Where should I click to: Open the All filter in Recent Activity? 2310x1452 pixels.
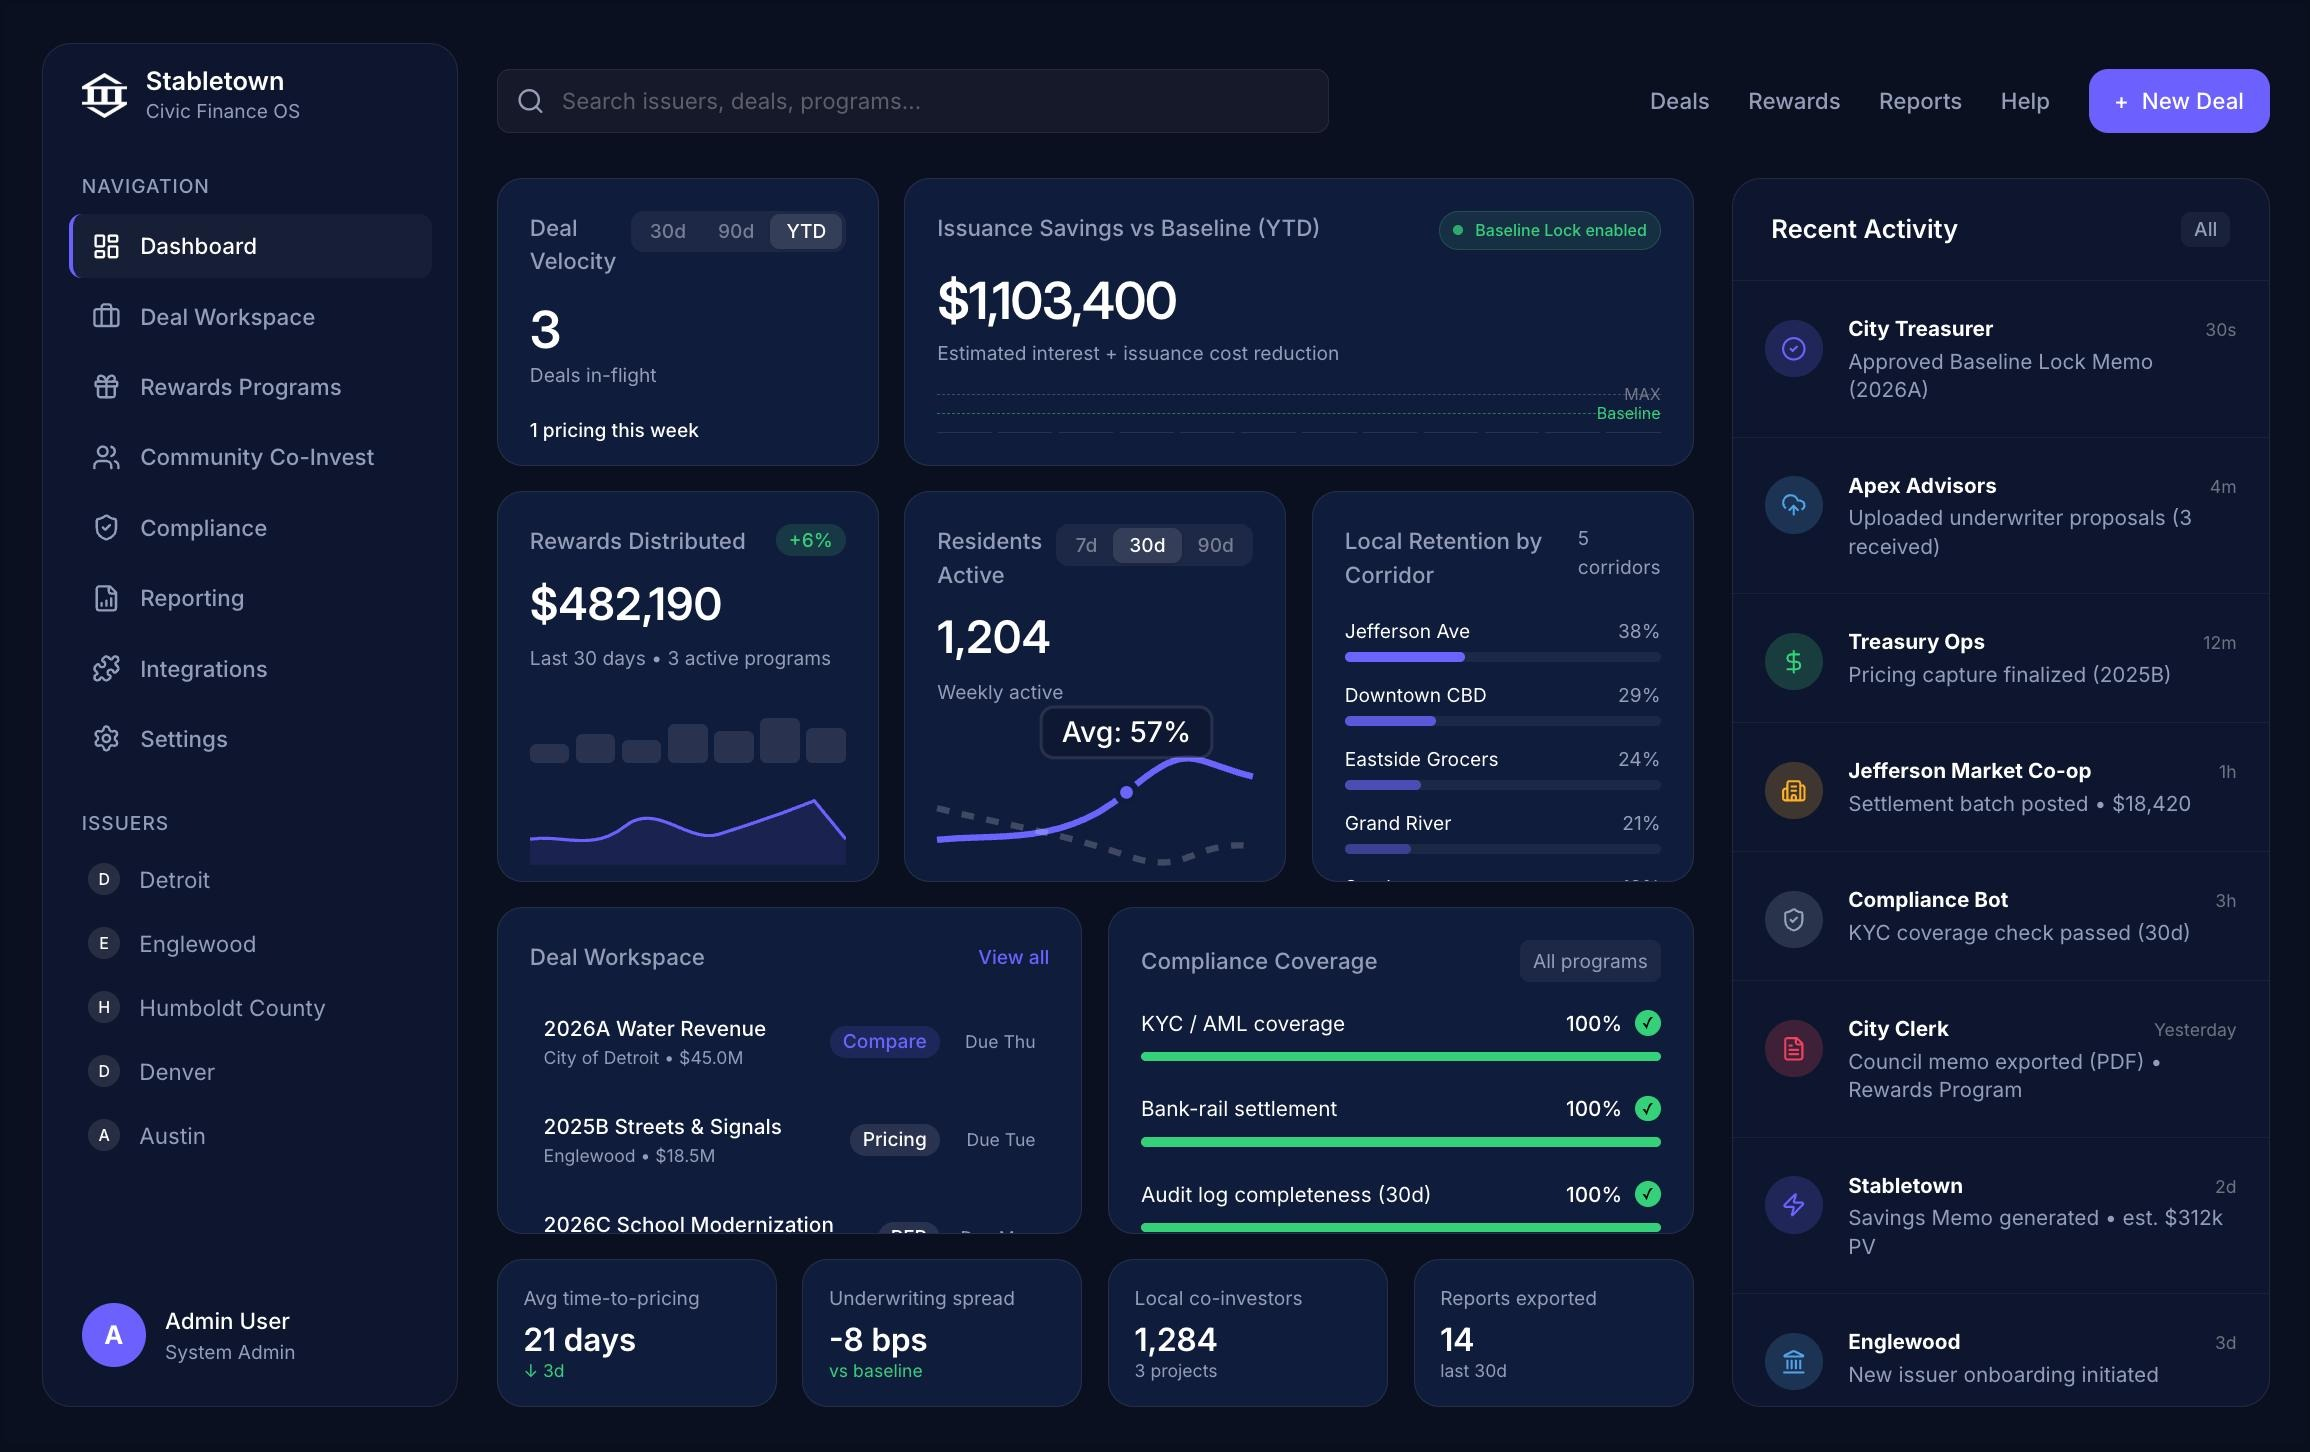[x=2204, y=229]
